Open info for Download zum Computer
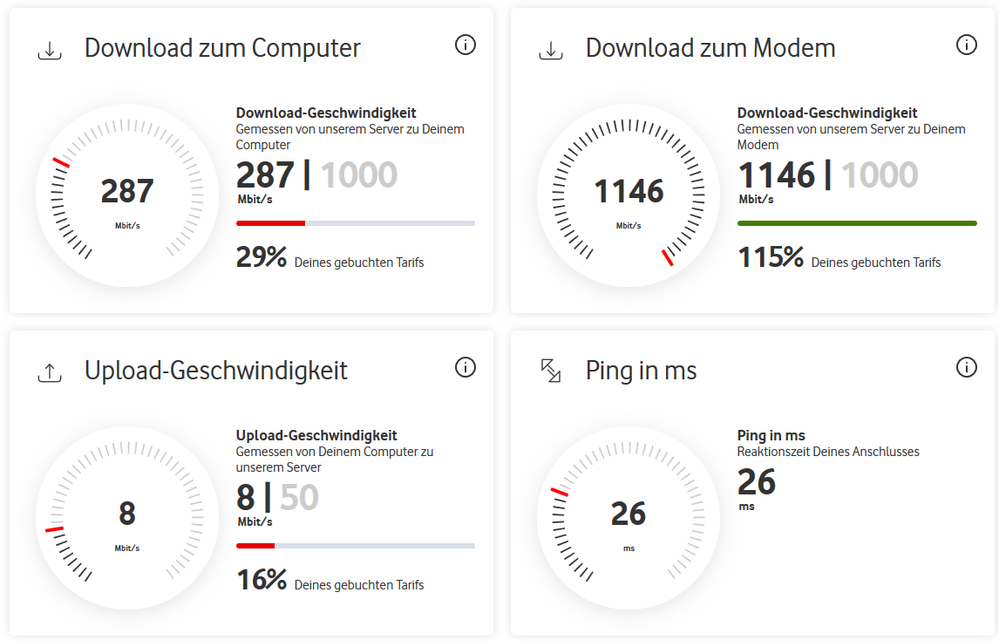 pos(465,44)
